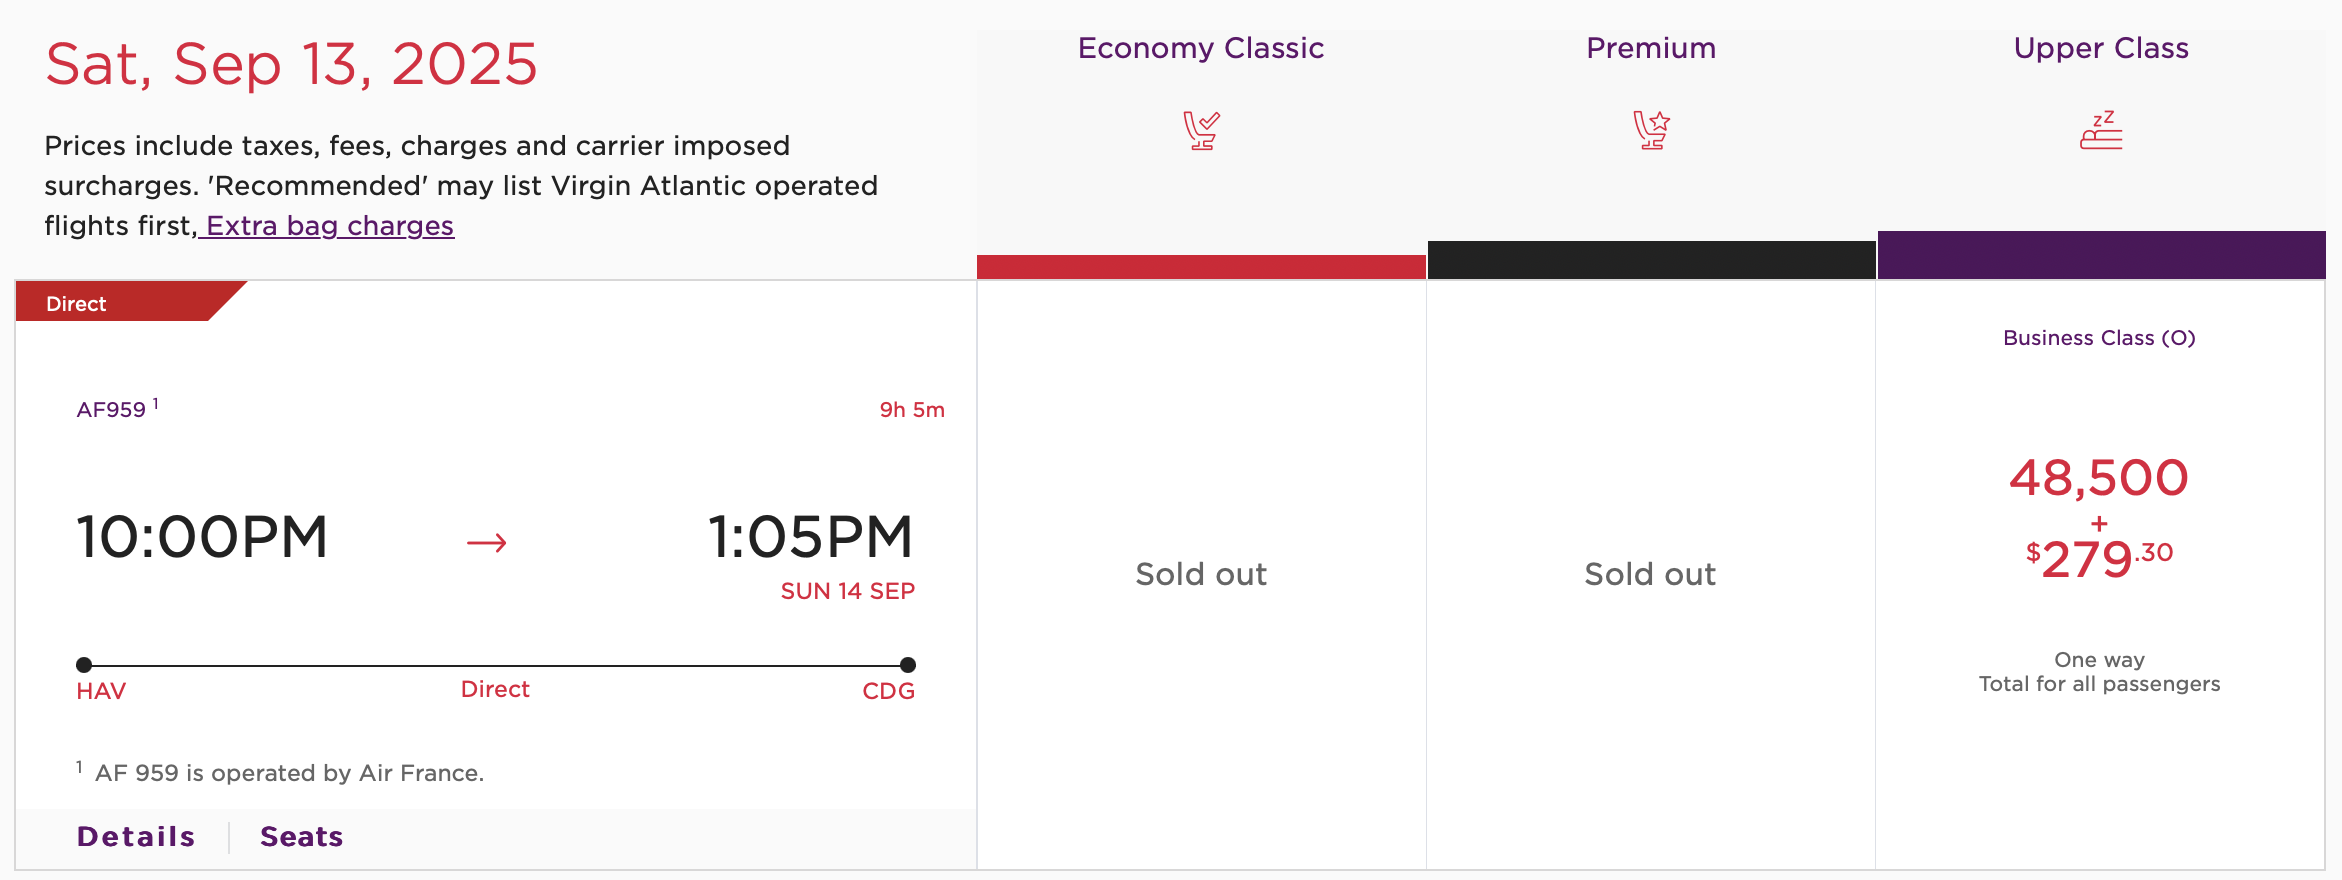Click the Business Class (O) fare label
This screenshot has width=2342, height=880.
[2100, 338]
